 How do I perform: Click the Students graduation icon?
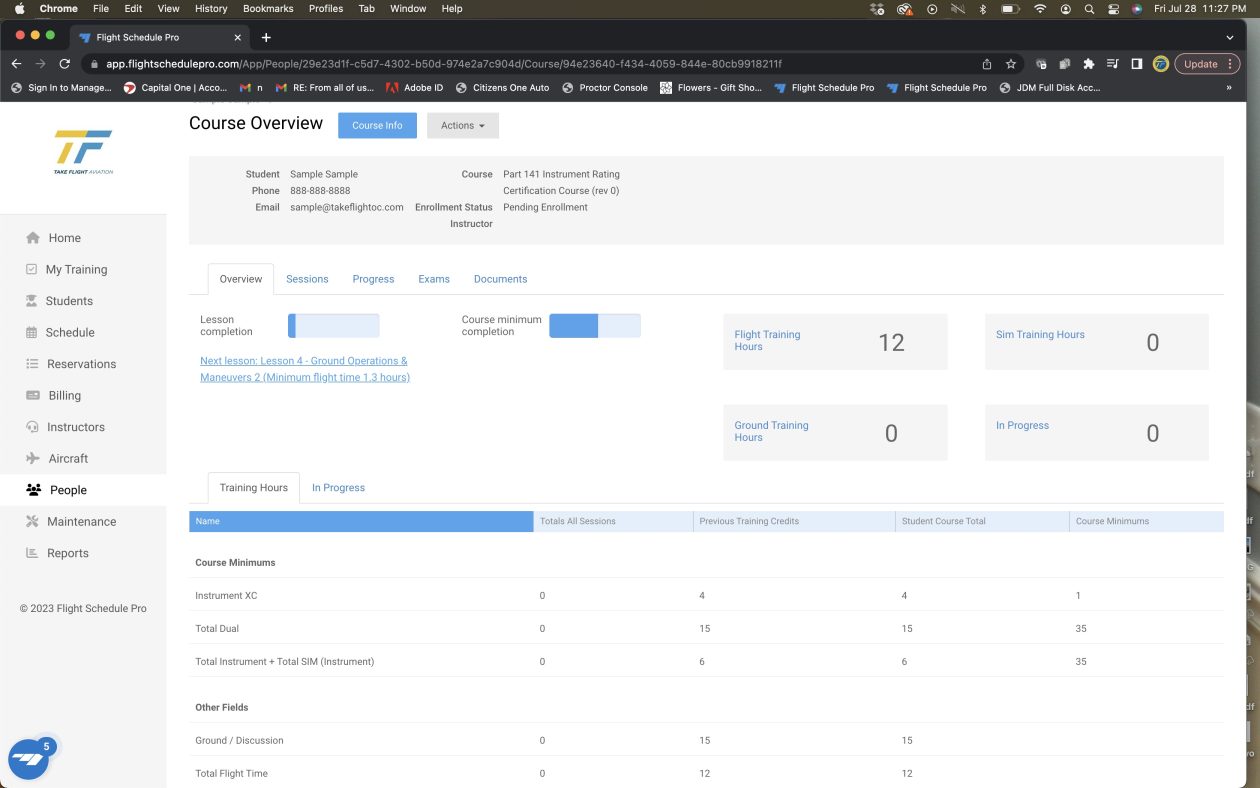pyautogui.click(x=32, y=301)
